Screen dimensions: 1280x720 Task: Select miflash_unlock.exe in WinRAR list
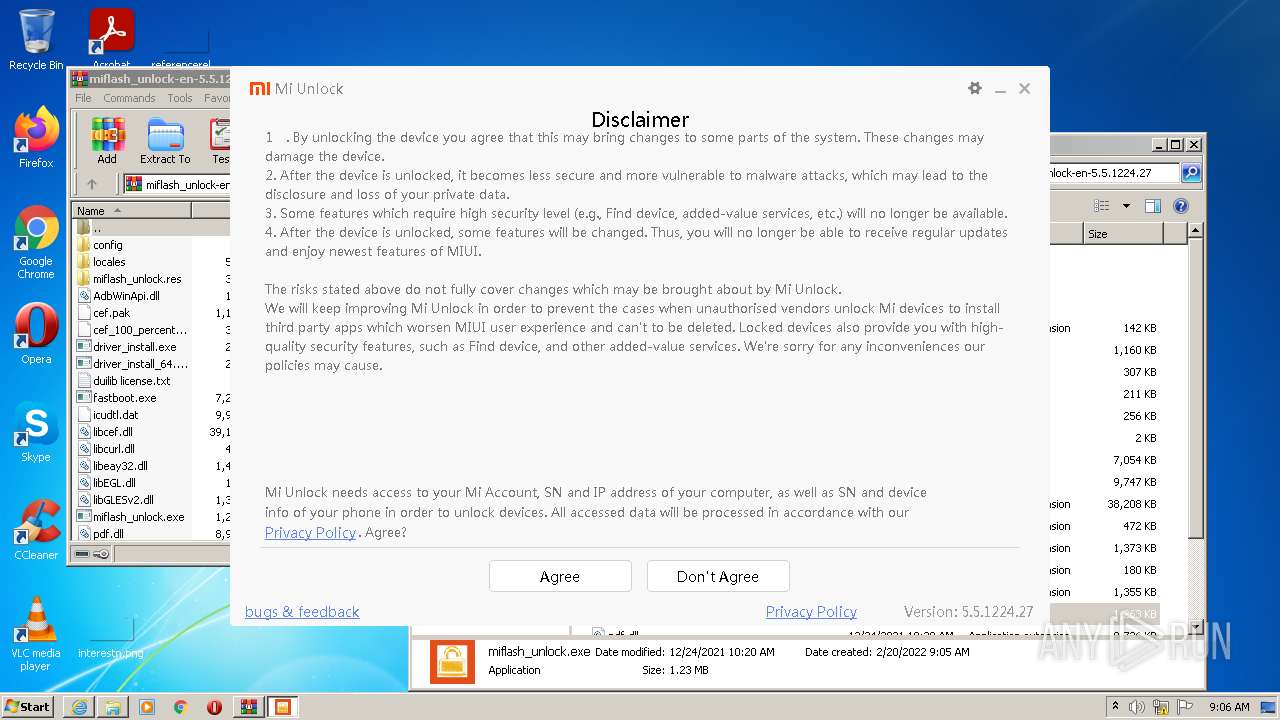click(138, 516)
